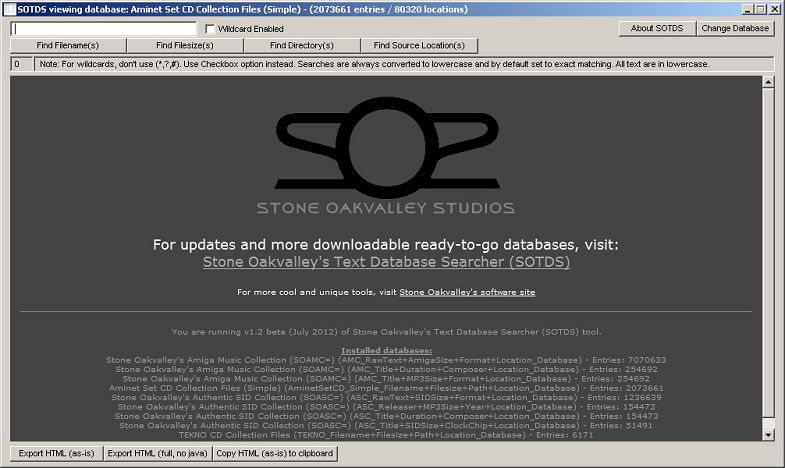This screenshot has width=785, height=468.
Task: Run Find Filename(s) search
Action: 68,46
